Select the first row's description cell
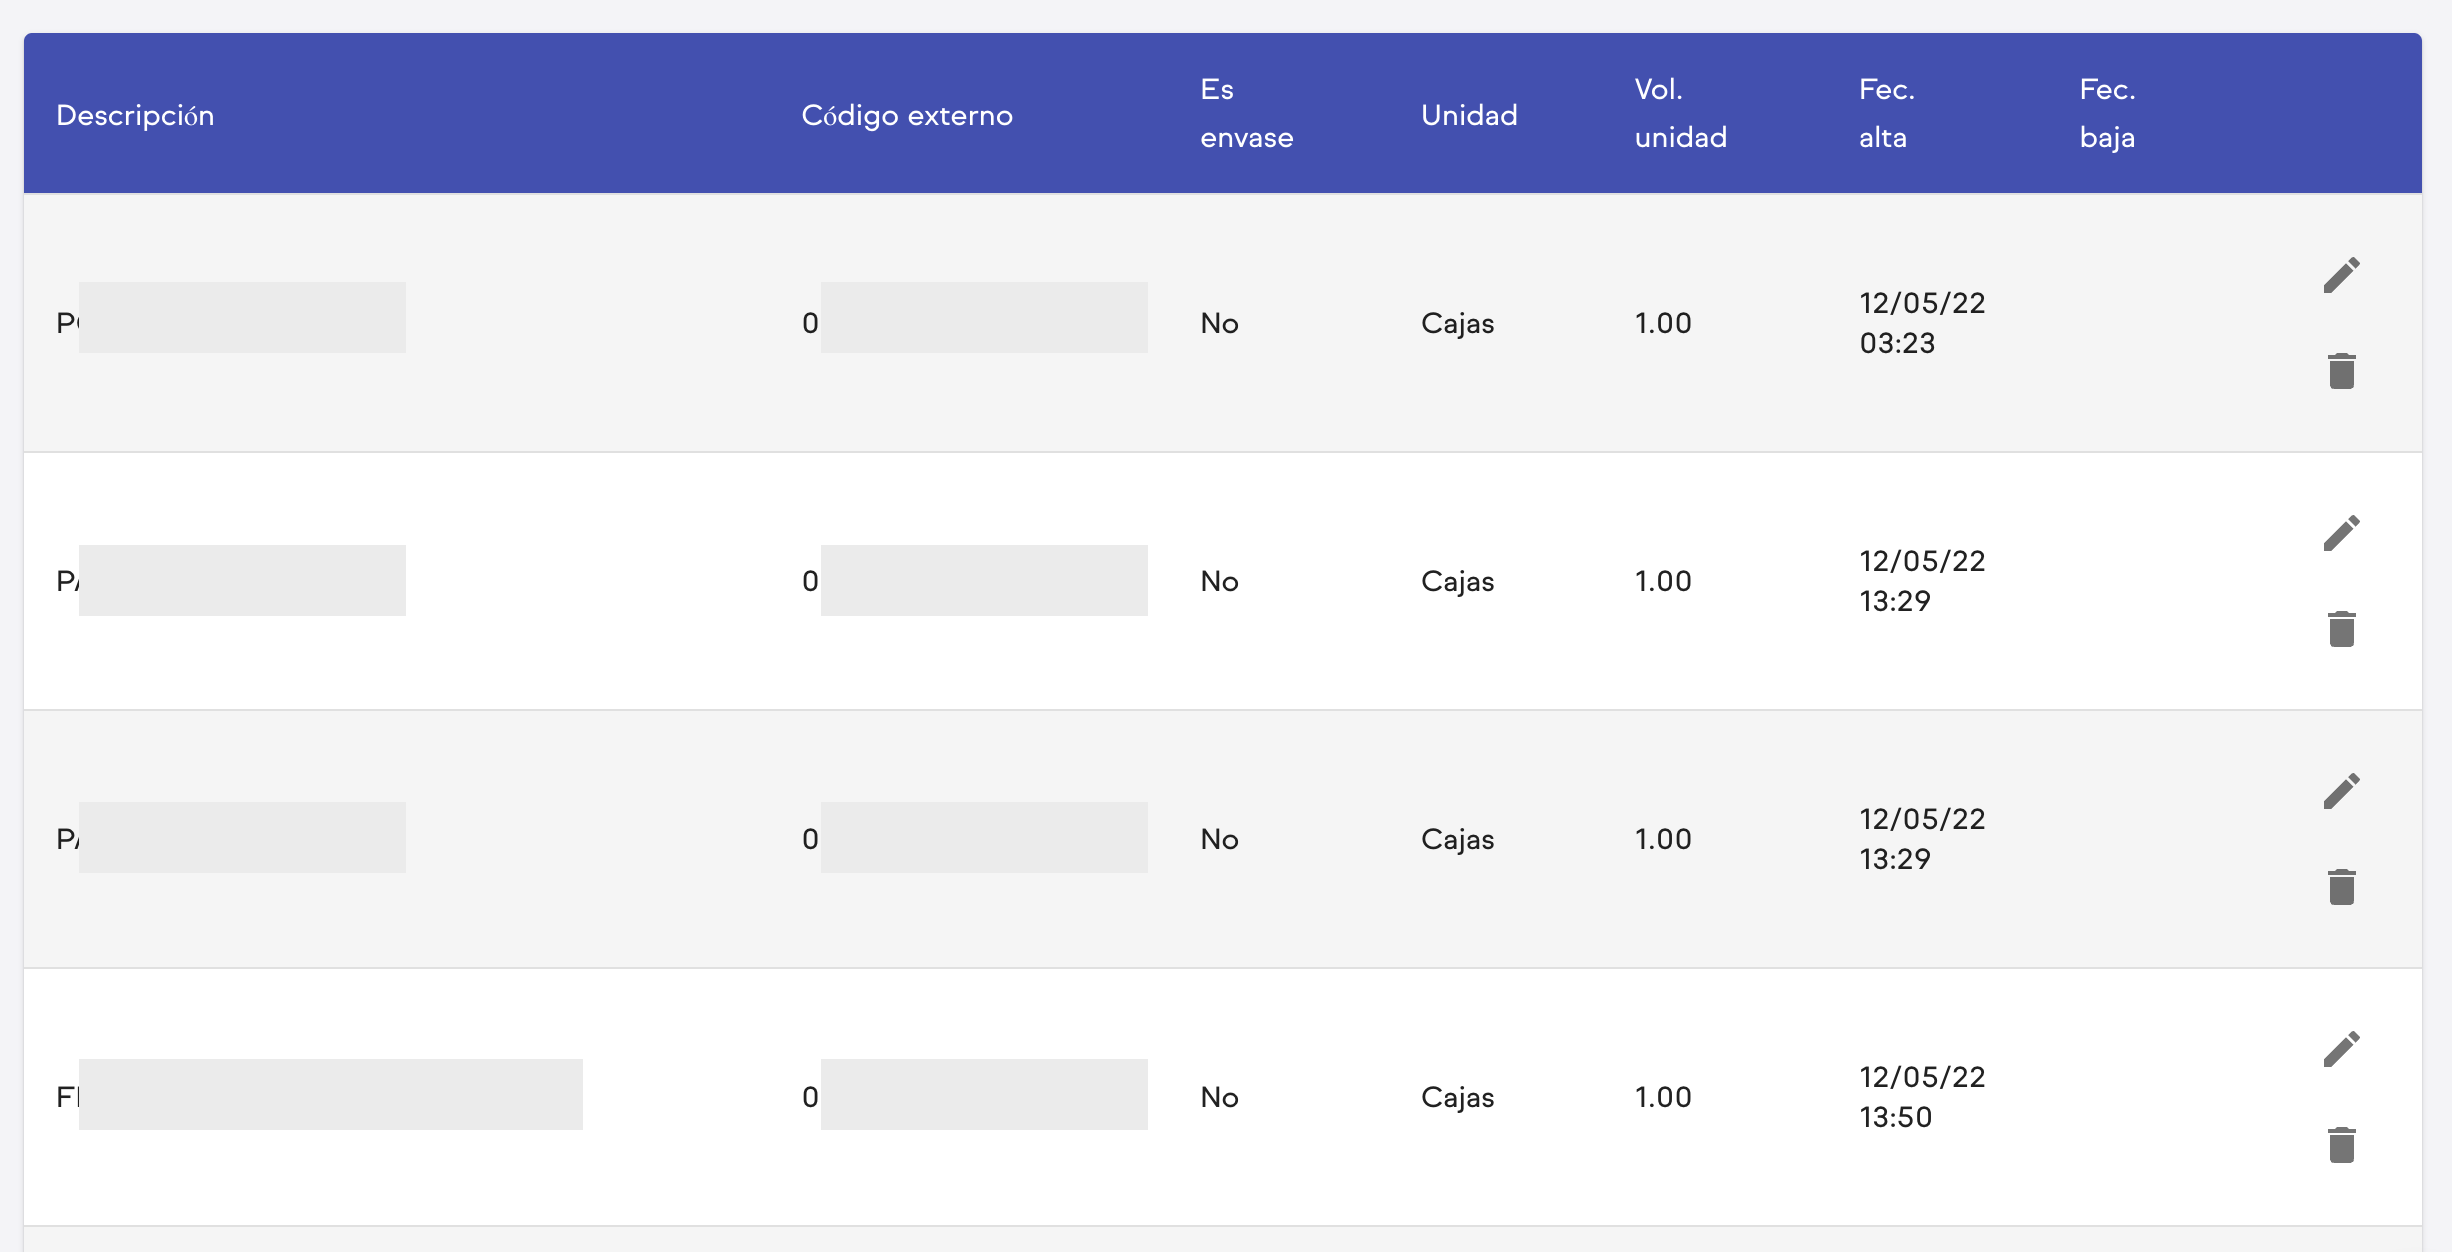Viewport: 2452px width, 1252px height. click(x=232, y=320)
